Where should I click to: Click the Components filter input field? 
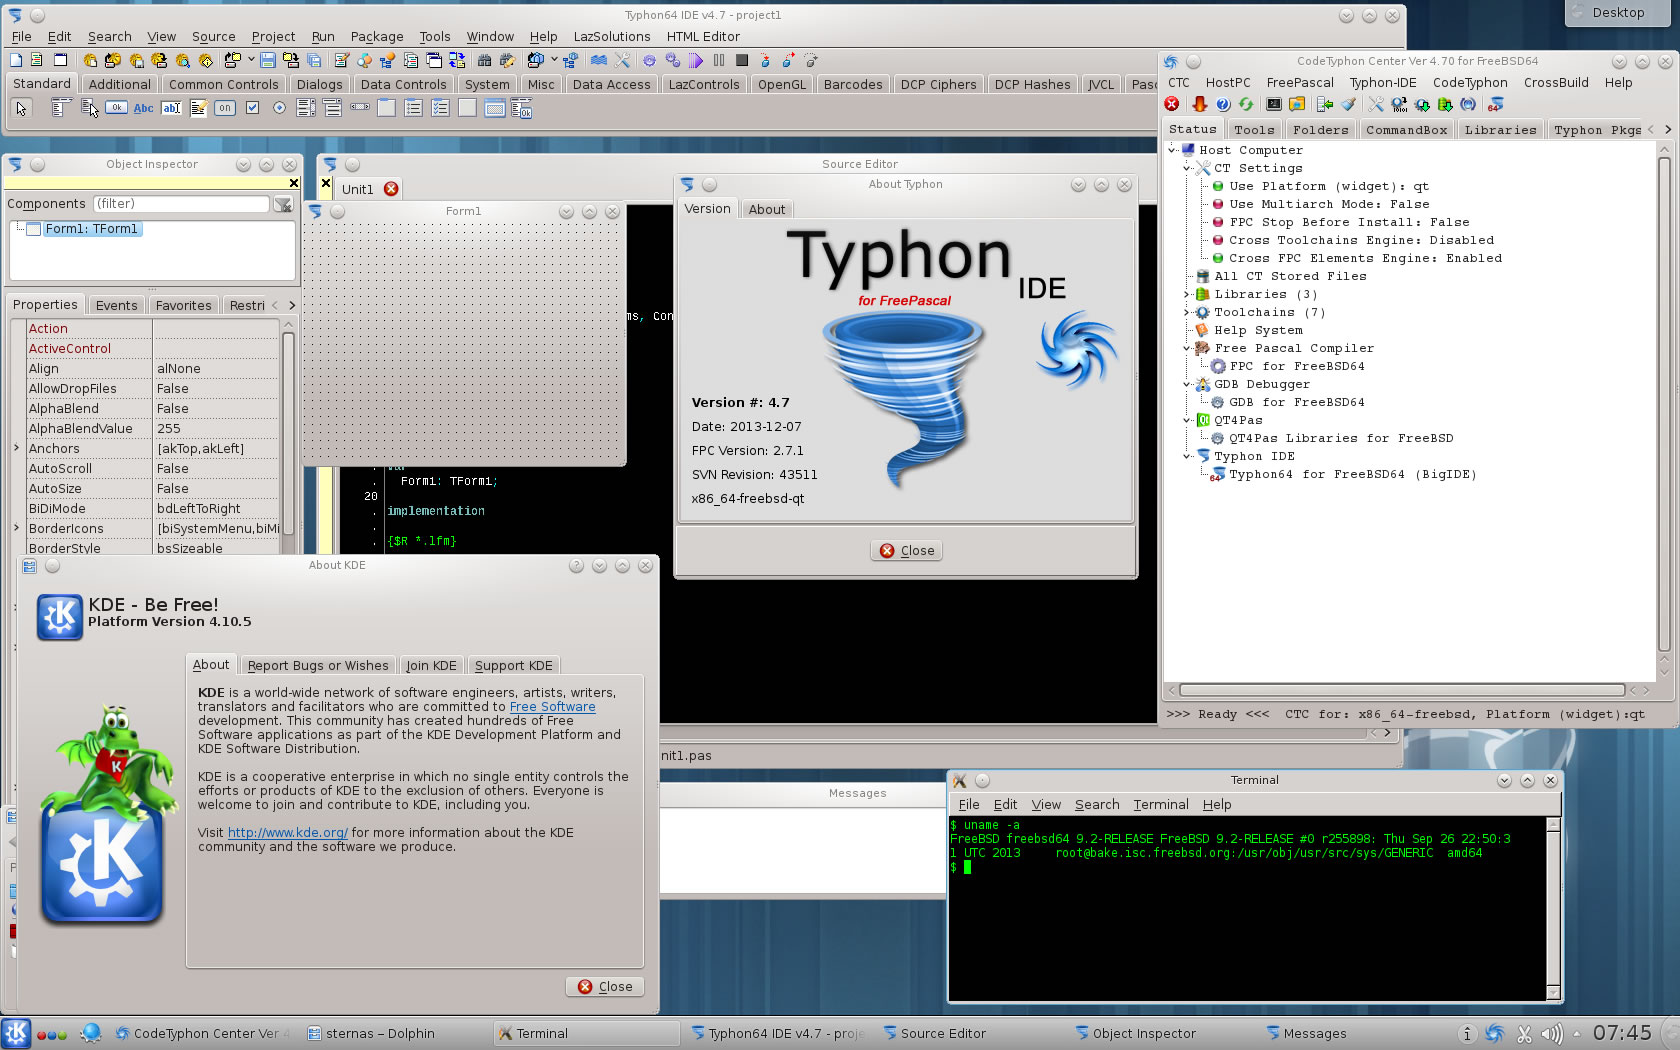[181, 204]
